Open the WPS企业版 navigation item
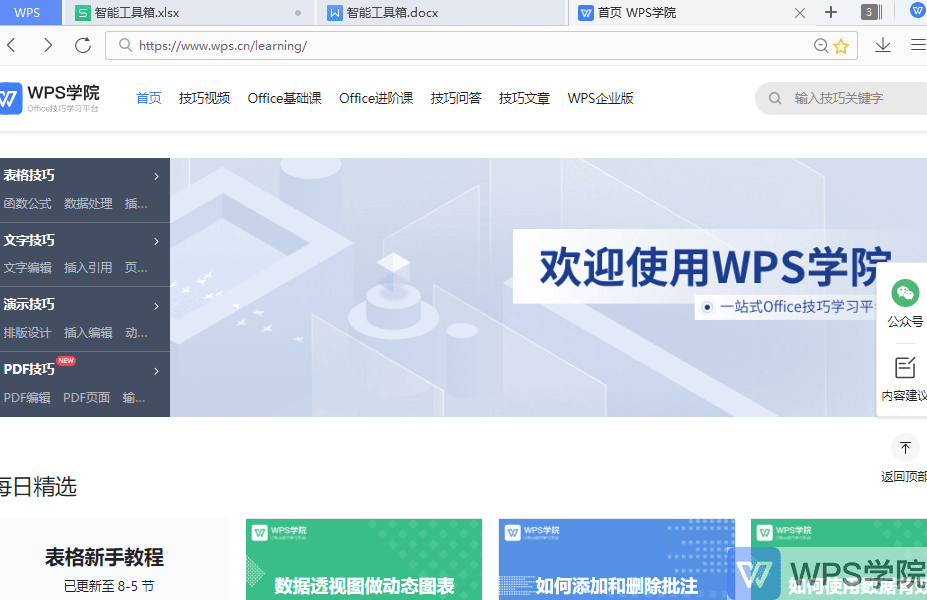The image size is (927, 600). 601,98
